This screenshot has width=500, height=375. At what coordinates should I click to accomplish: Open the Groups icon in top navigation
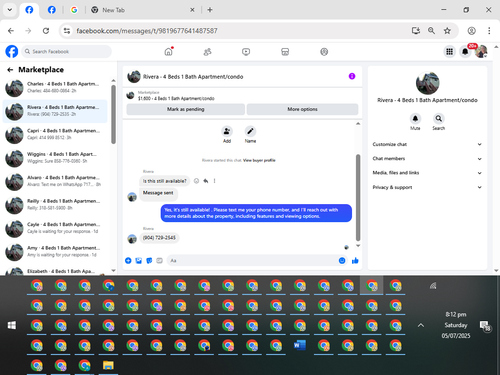[324, 52]
